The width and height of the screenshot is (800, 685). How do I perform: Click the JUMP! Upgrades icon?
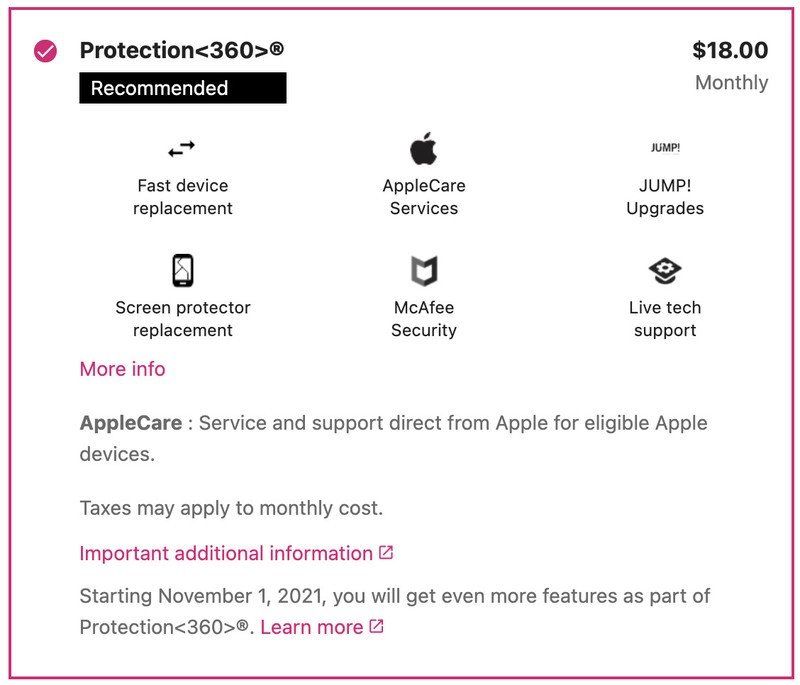[x=666, y=147]
